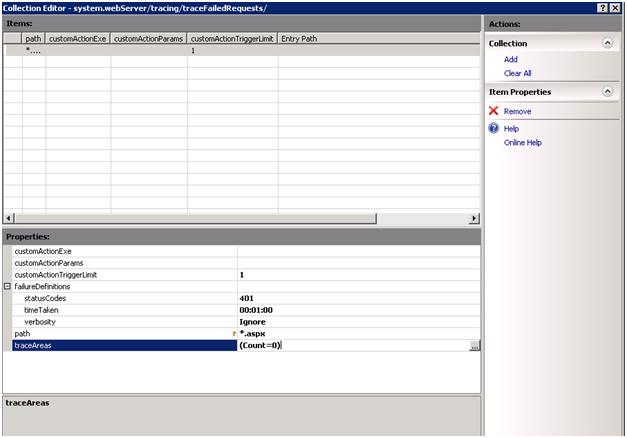The image size is (627, 438).
Task: Click the Clear All link
Action: coord(517,73)
